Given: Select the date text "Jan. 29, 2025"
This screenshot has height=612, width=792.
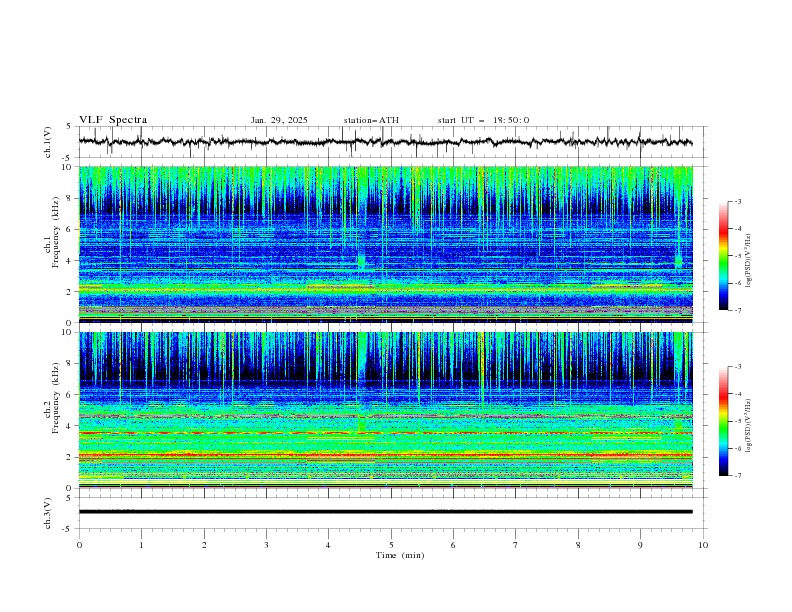Looking at the screenshot, I should click(x=279, y=120).
